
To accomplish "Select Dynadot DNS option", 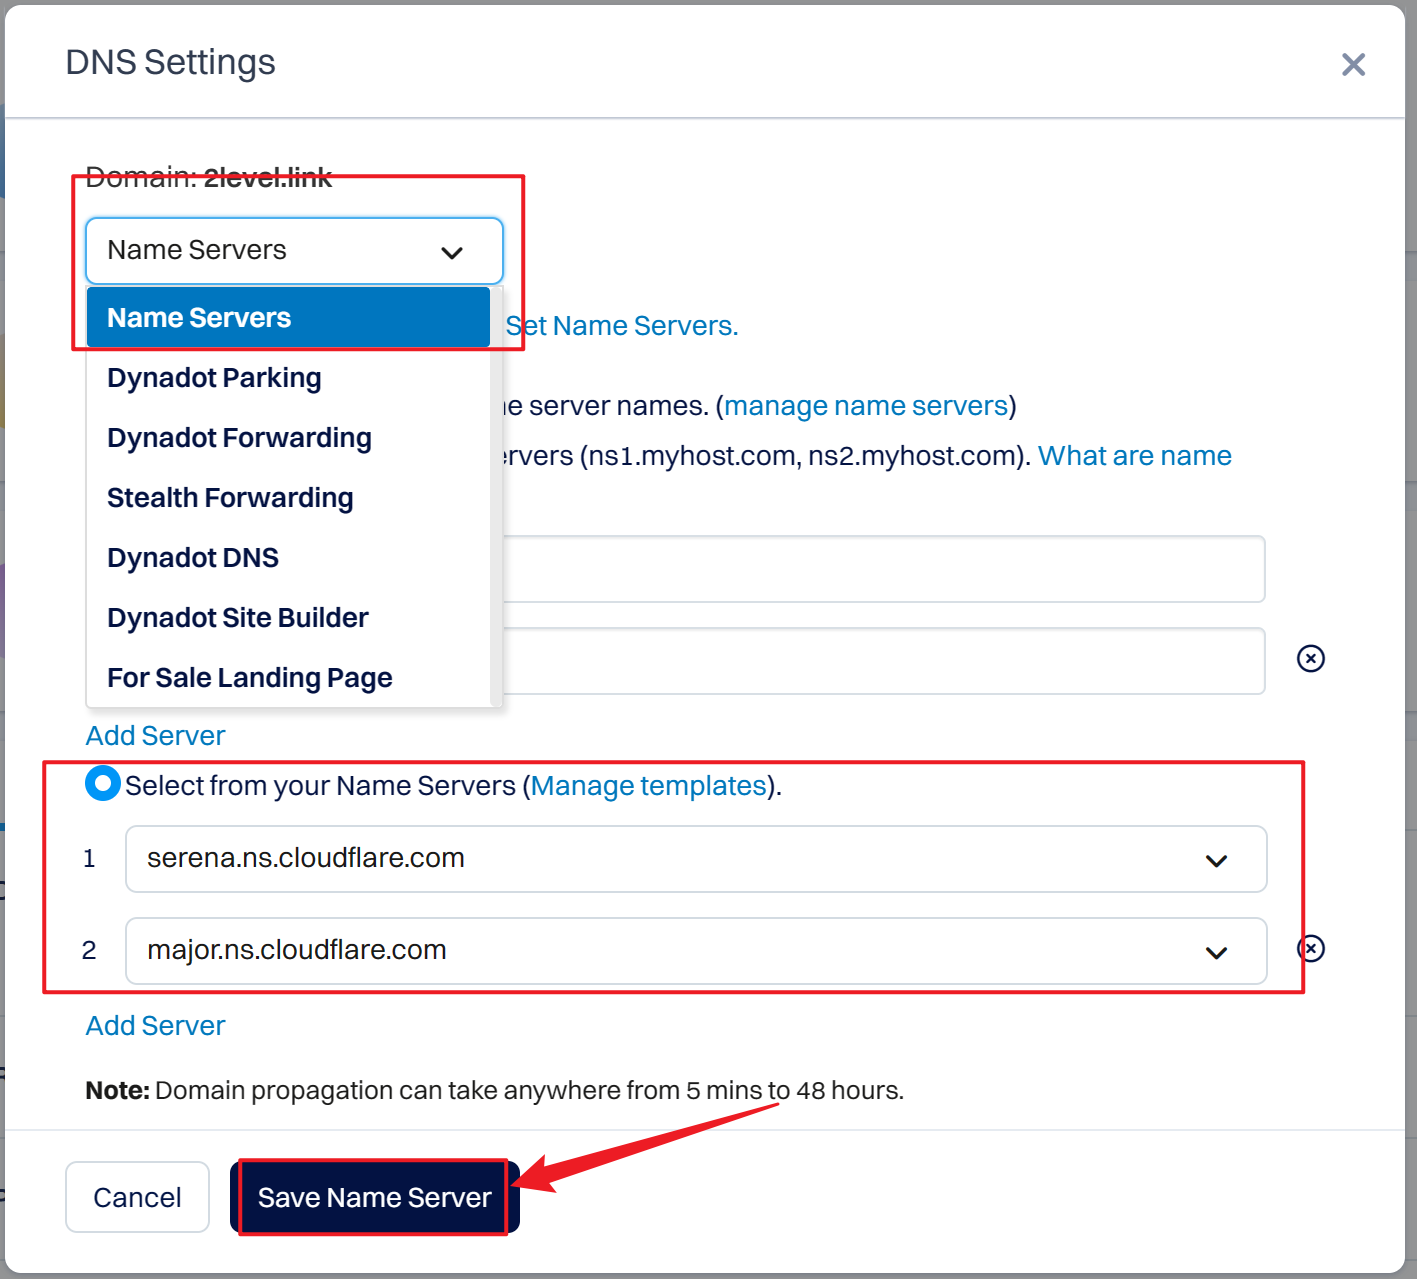I will coord(193,558).
